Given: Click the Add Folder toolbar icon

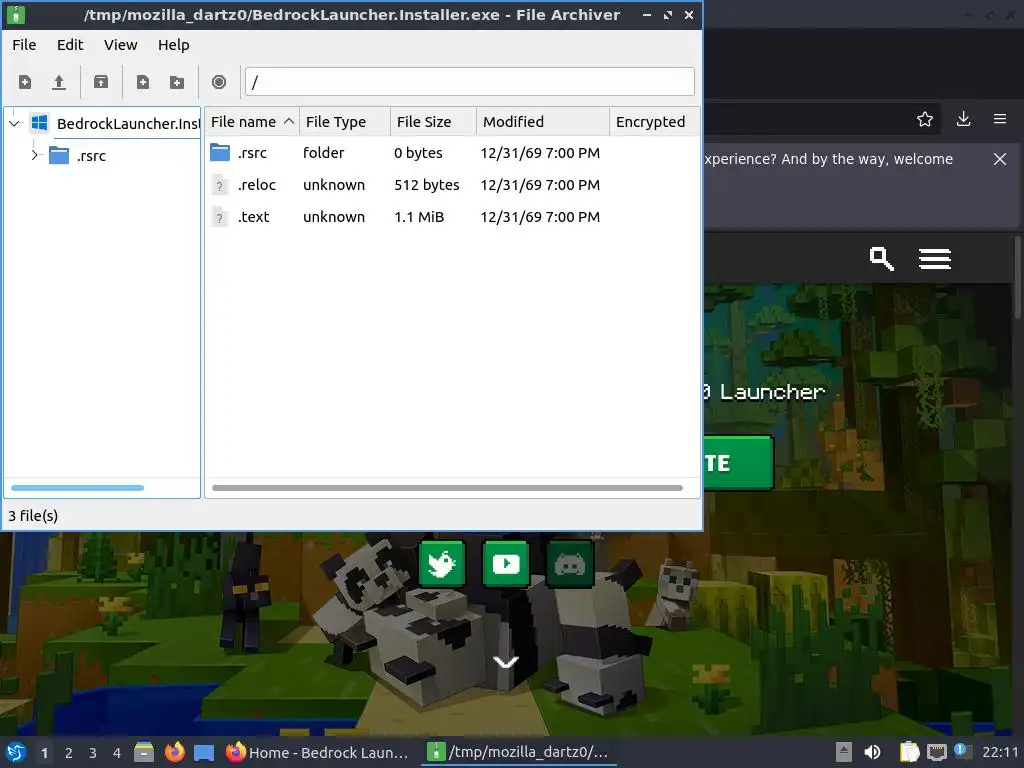Looking at the screenshot, I should click(177, 82).
